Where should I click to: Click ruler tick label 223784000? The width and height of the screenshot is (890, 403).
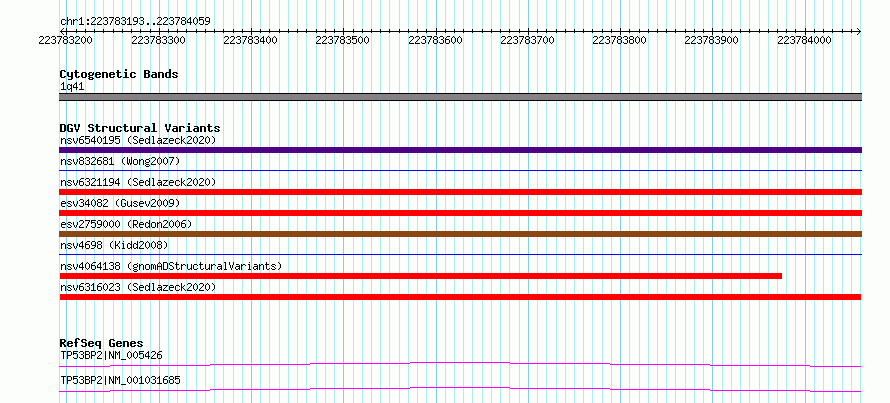point(804,40)
